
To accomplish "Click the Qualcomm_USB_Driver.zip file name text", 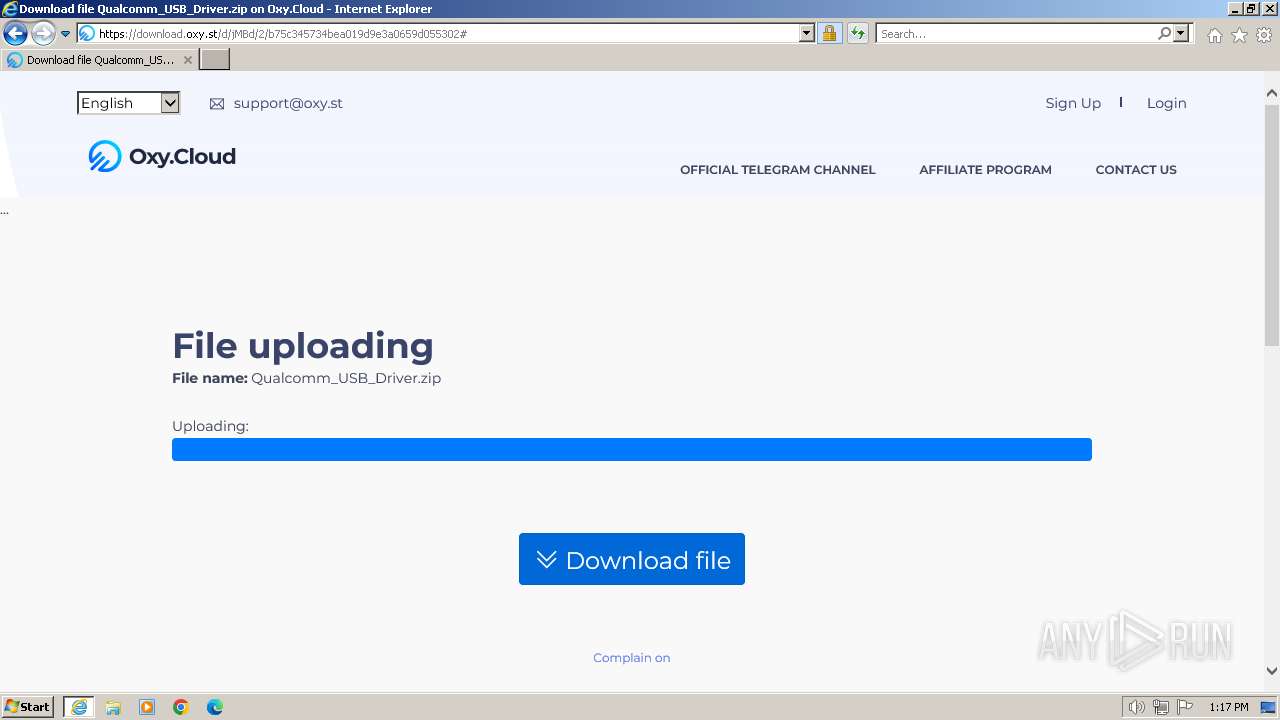I will pyautogui.click(x=346, y=378).
